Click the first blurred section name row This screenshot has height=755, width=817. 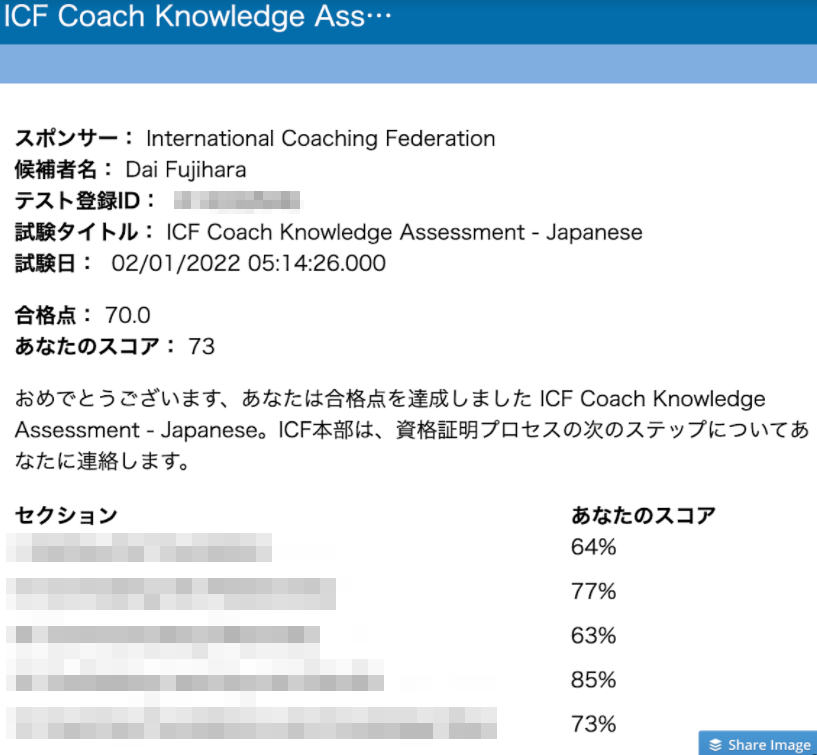(x=140, y=547)
